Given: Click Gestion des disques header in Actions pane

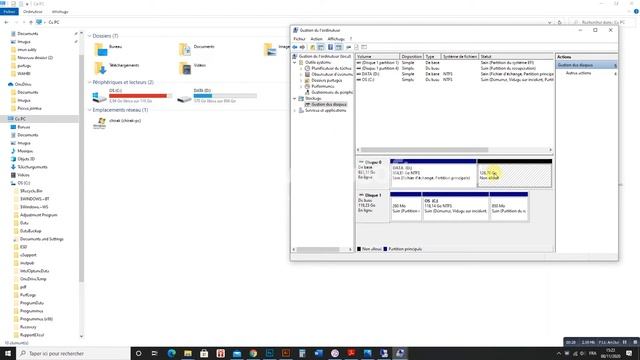Looking at the screenshot, I should click(587, 65).
